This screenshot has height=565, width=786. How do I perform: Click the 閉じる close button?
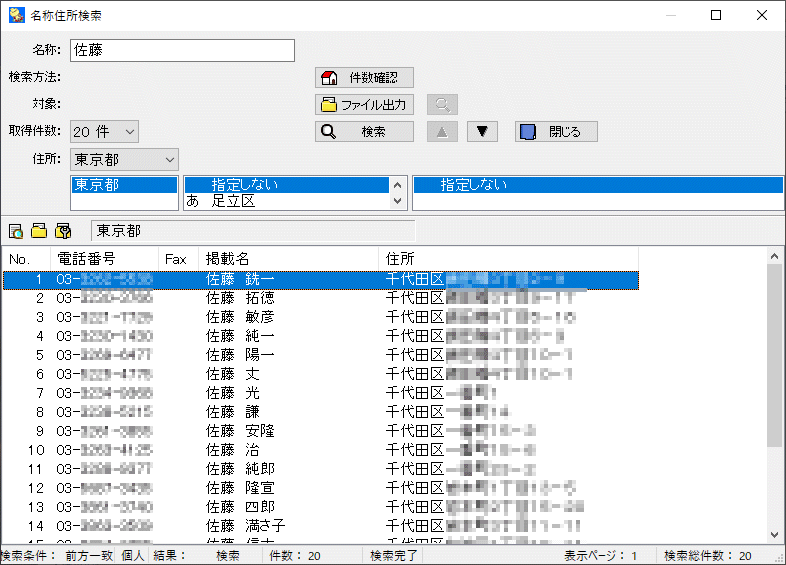pos(556,132)
